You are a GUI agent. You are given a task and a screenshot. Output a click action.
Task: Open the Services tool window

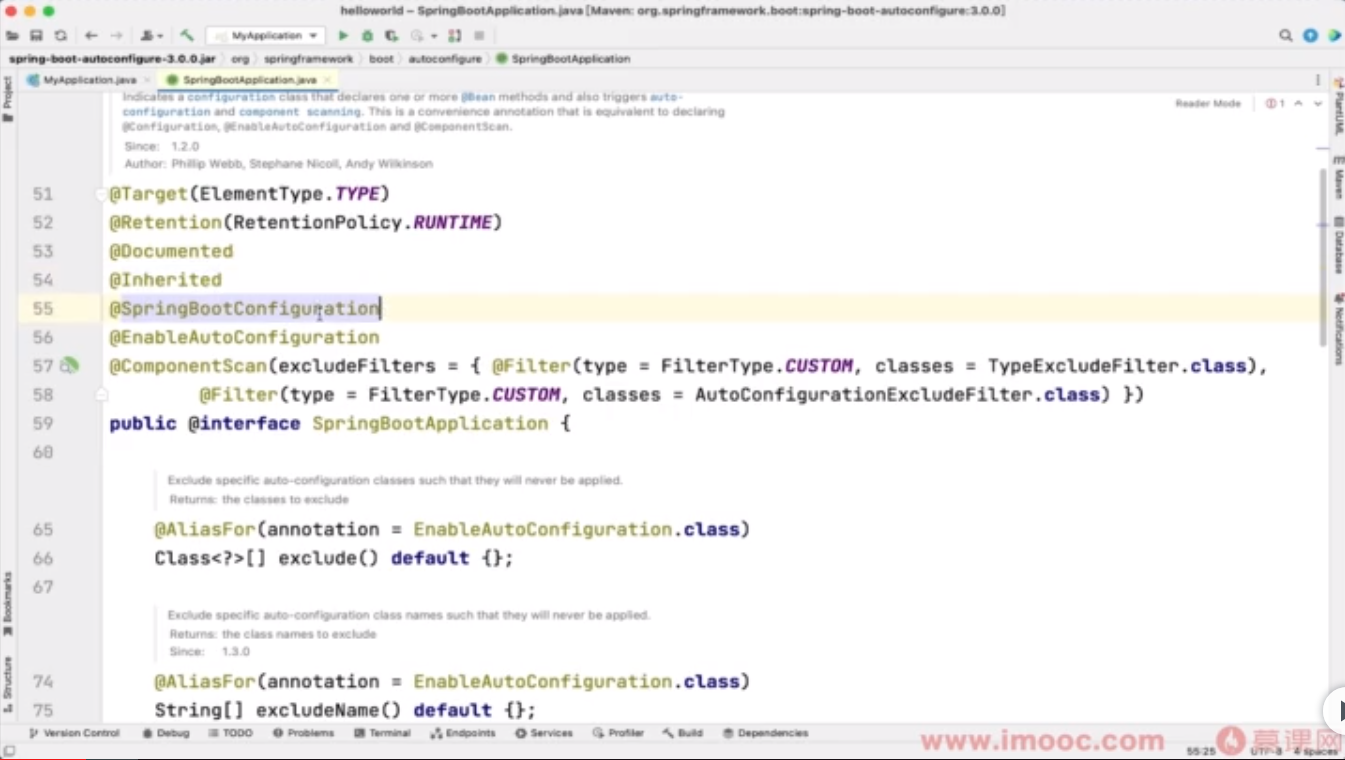545,733
